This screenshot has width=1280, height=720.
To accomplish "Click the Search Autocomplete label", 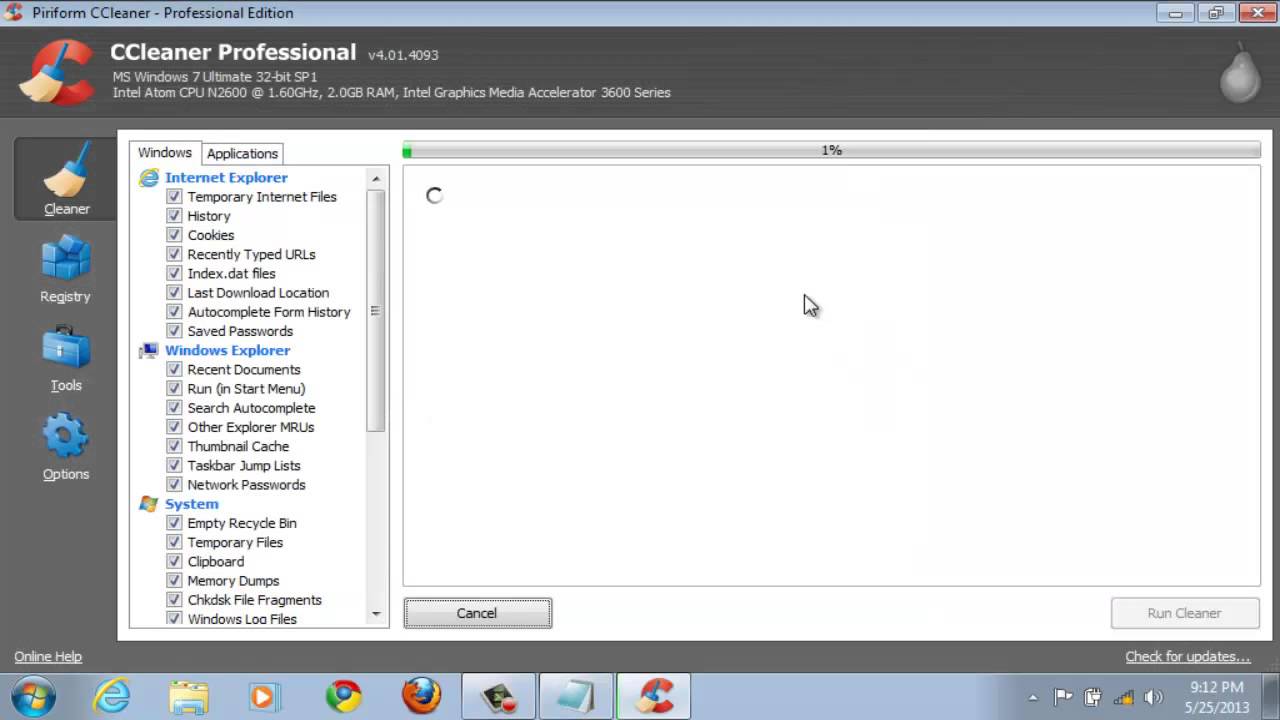I will [x=251, y=408].
